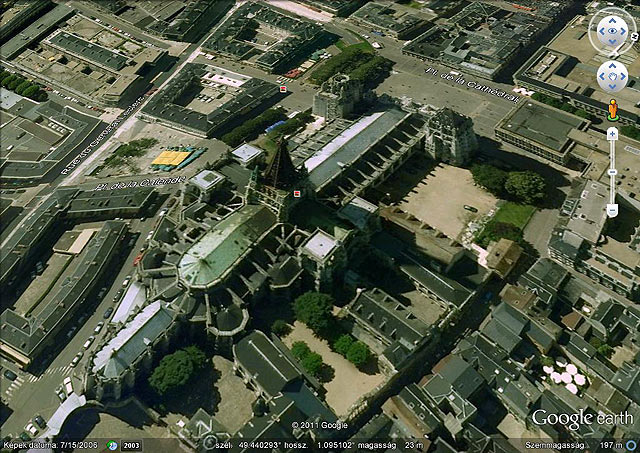Screen dimensions: 640x453
Task: Click the hand icon in move joystick
Action: (x=612, y=76)
